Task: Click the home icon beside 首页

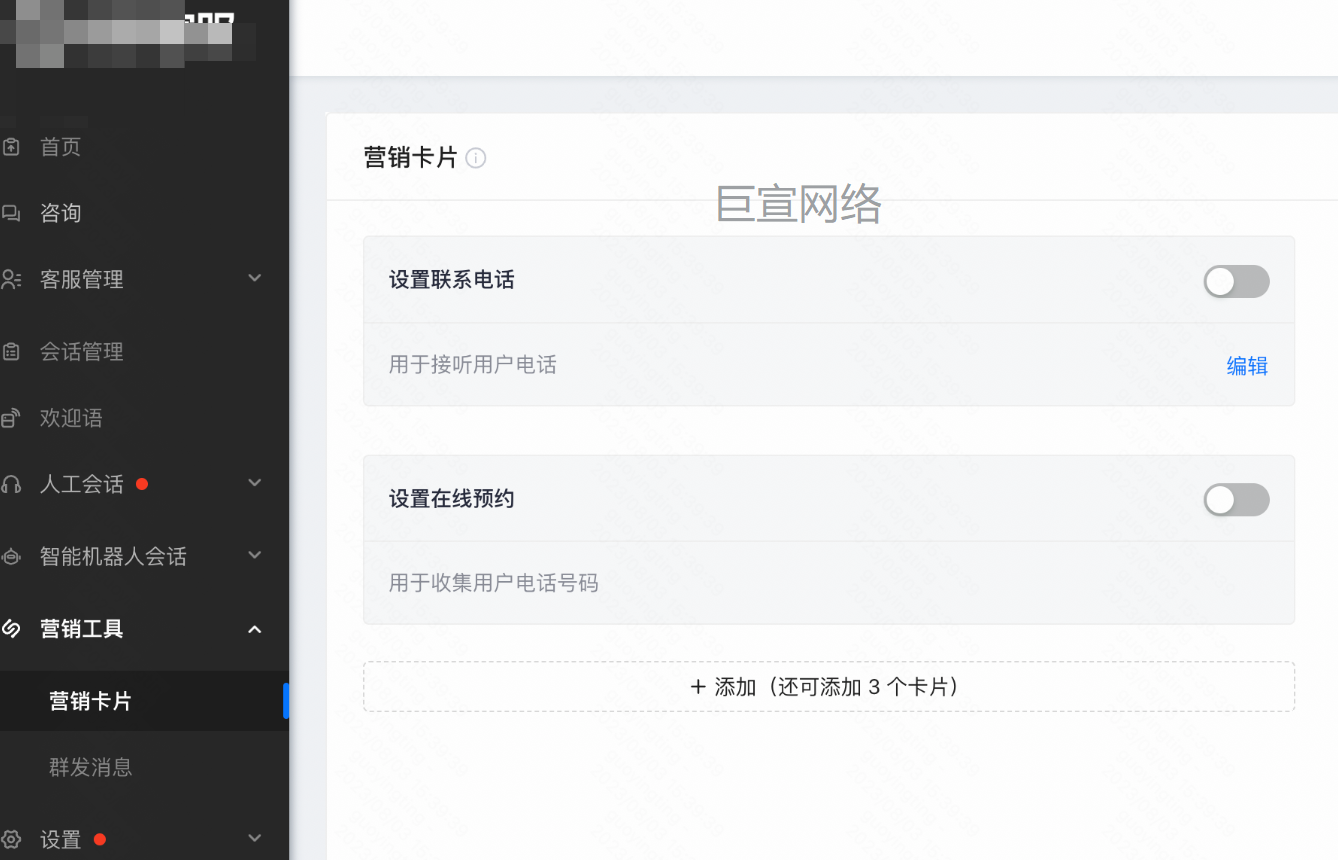Action: click(x=11, y=147)
